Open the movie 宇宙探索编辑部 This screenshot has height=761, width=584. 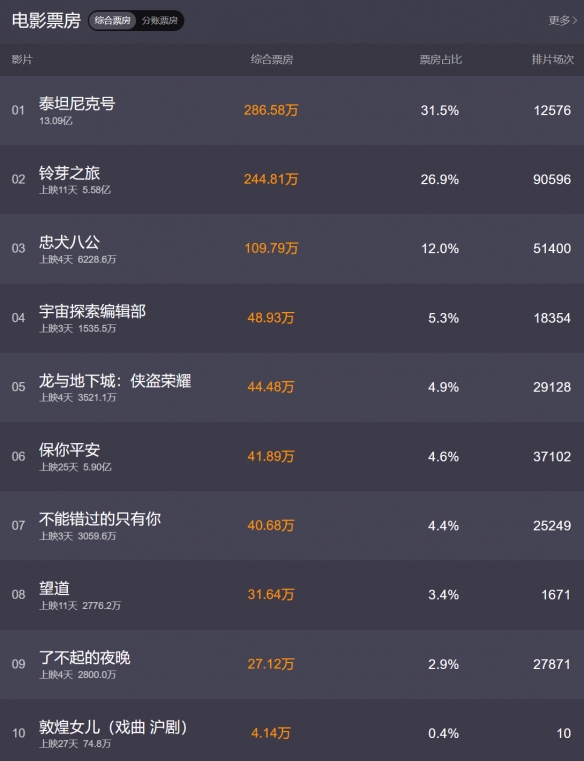point(92,311)
